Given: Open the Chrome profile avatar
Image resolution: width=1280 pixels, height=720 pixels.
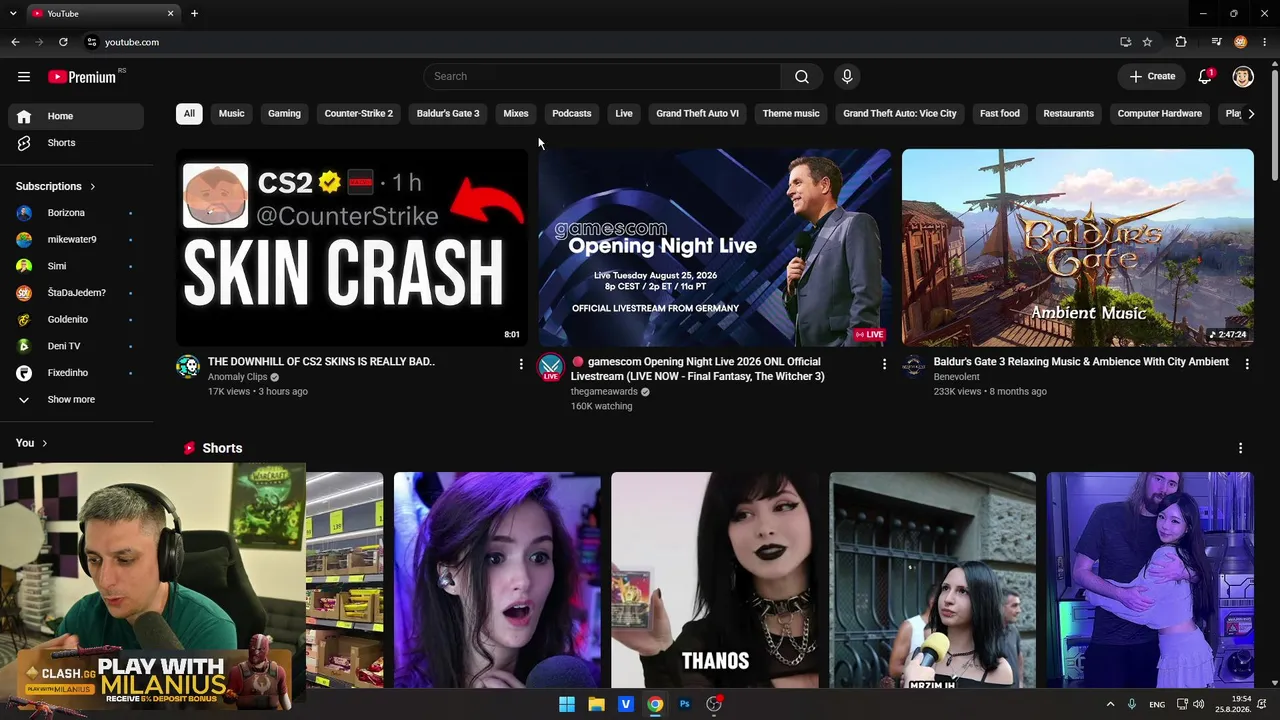Looking at the screenshot, I should (1241, 42).
